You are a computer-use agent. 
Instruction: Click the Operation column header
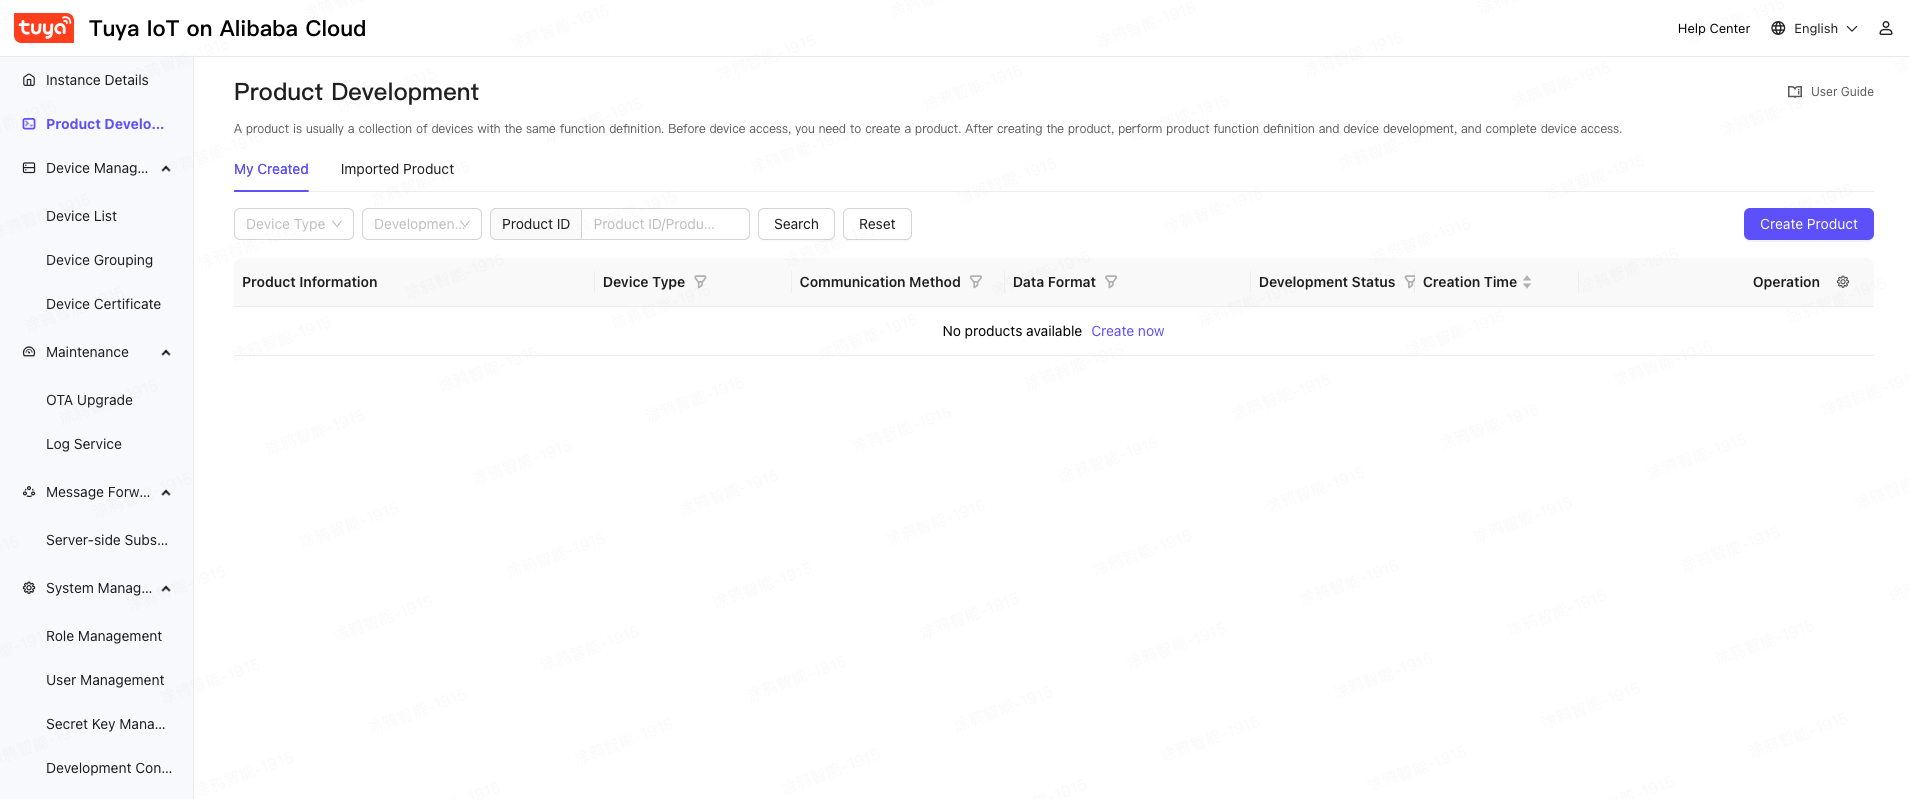click(x=1786, y=282)
